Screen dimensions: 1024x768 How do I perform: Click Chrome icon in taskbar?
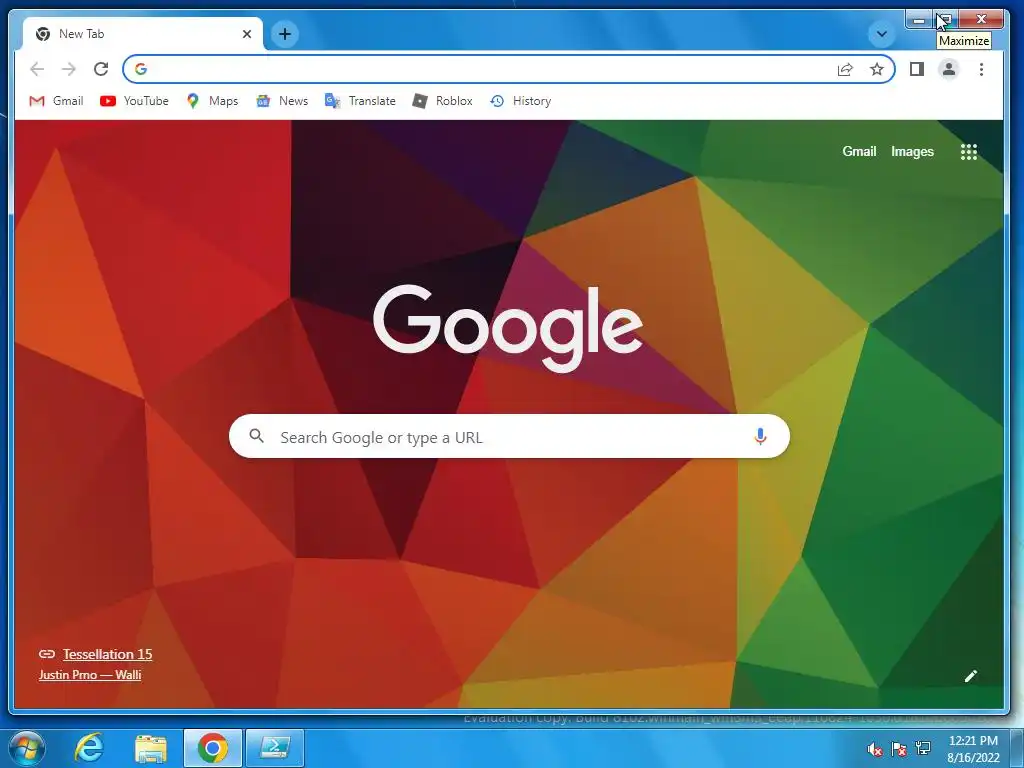[x=213, y=748]
